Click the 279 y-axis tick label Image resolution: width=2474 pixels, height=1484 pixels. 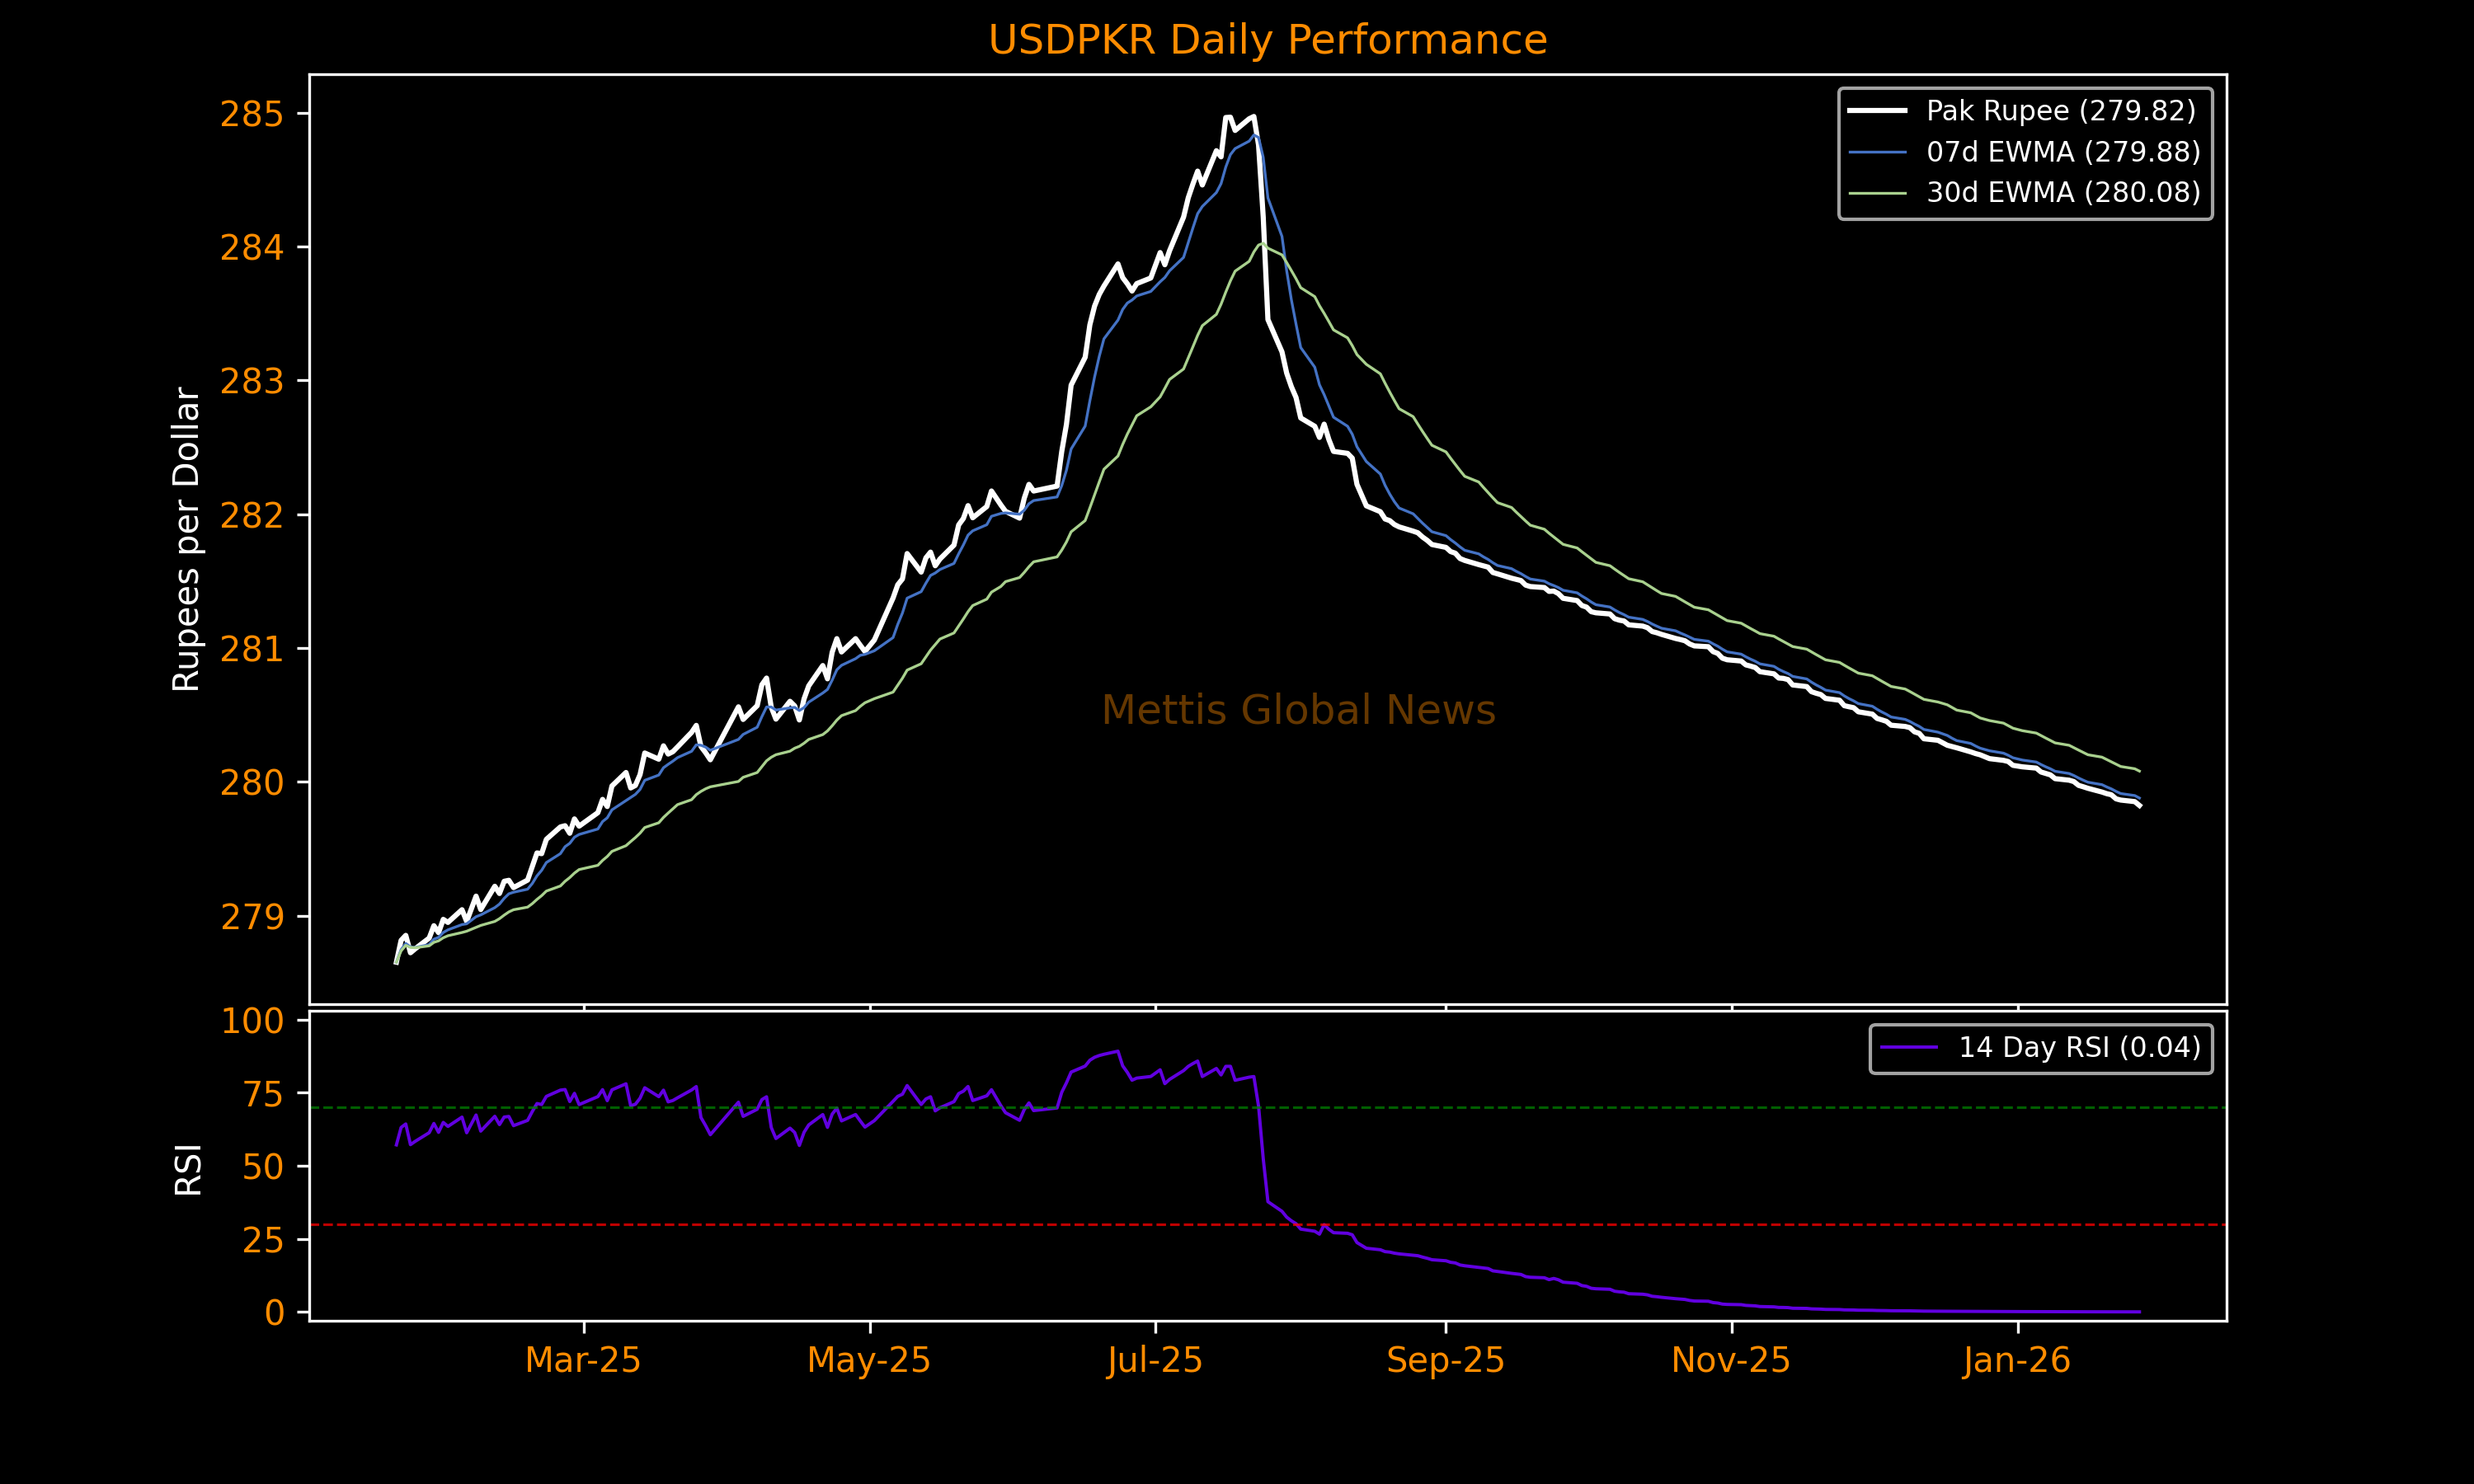(252, 917)
